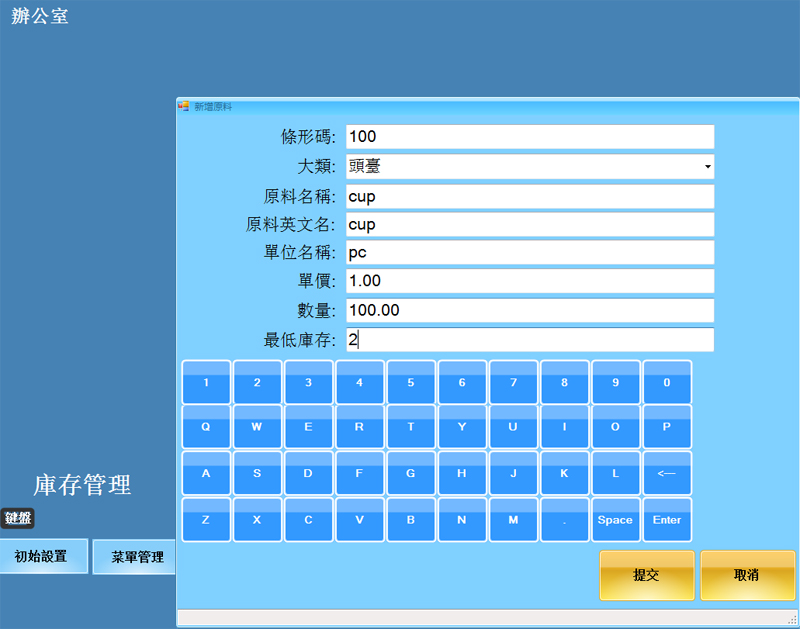The height and width of the screenshot is (629, 800).
Task: Tap the letter M key
Action: (x=513, y=520)
